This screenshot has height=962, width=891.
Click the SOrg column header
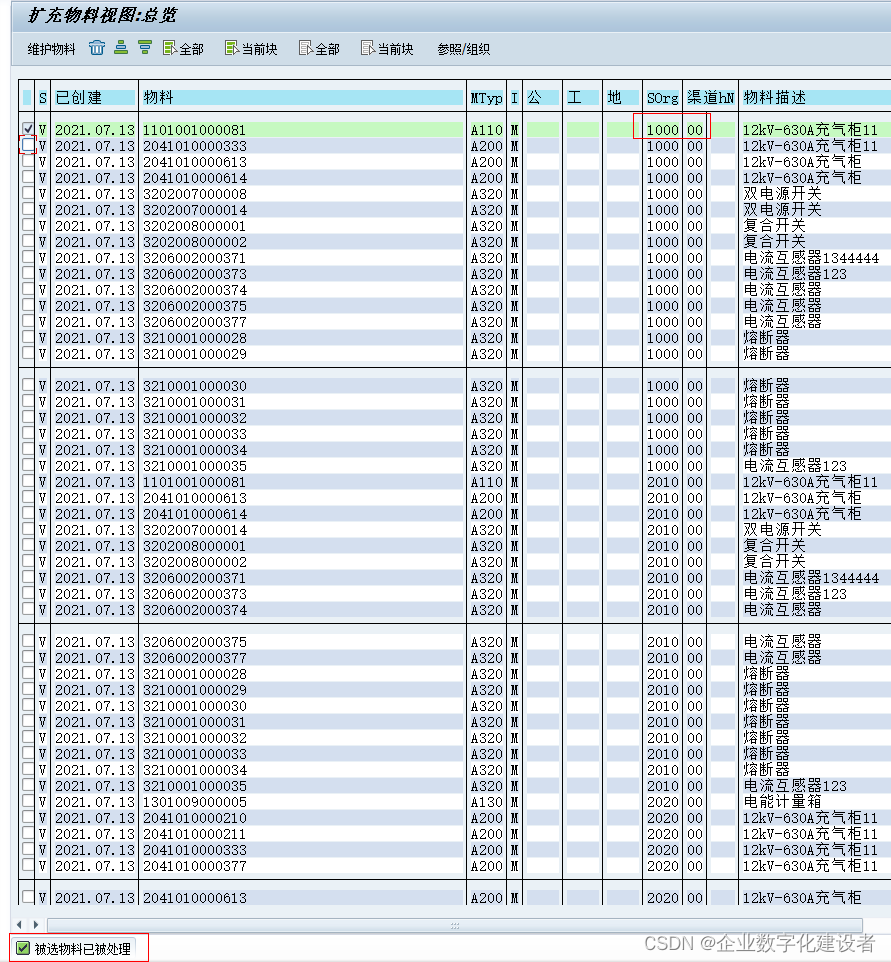click(x=662, y=97)
